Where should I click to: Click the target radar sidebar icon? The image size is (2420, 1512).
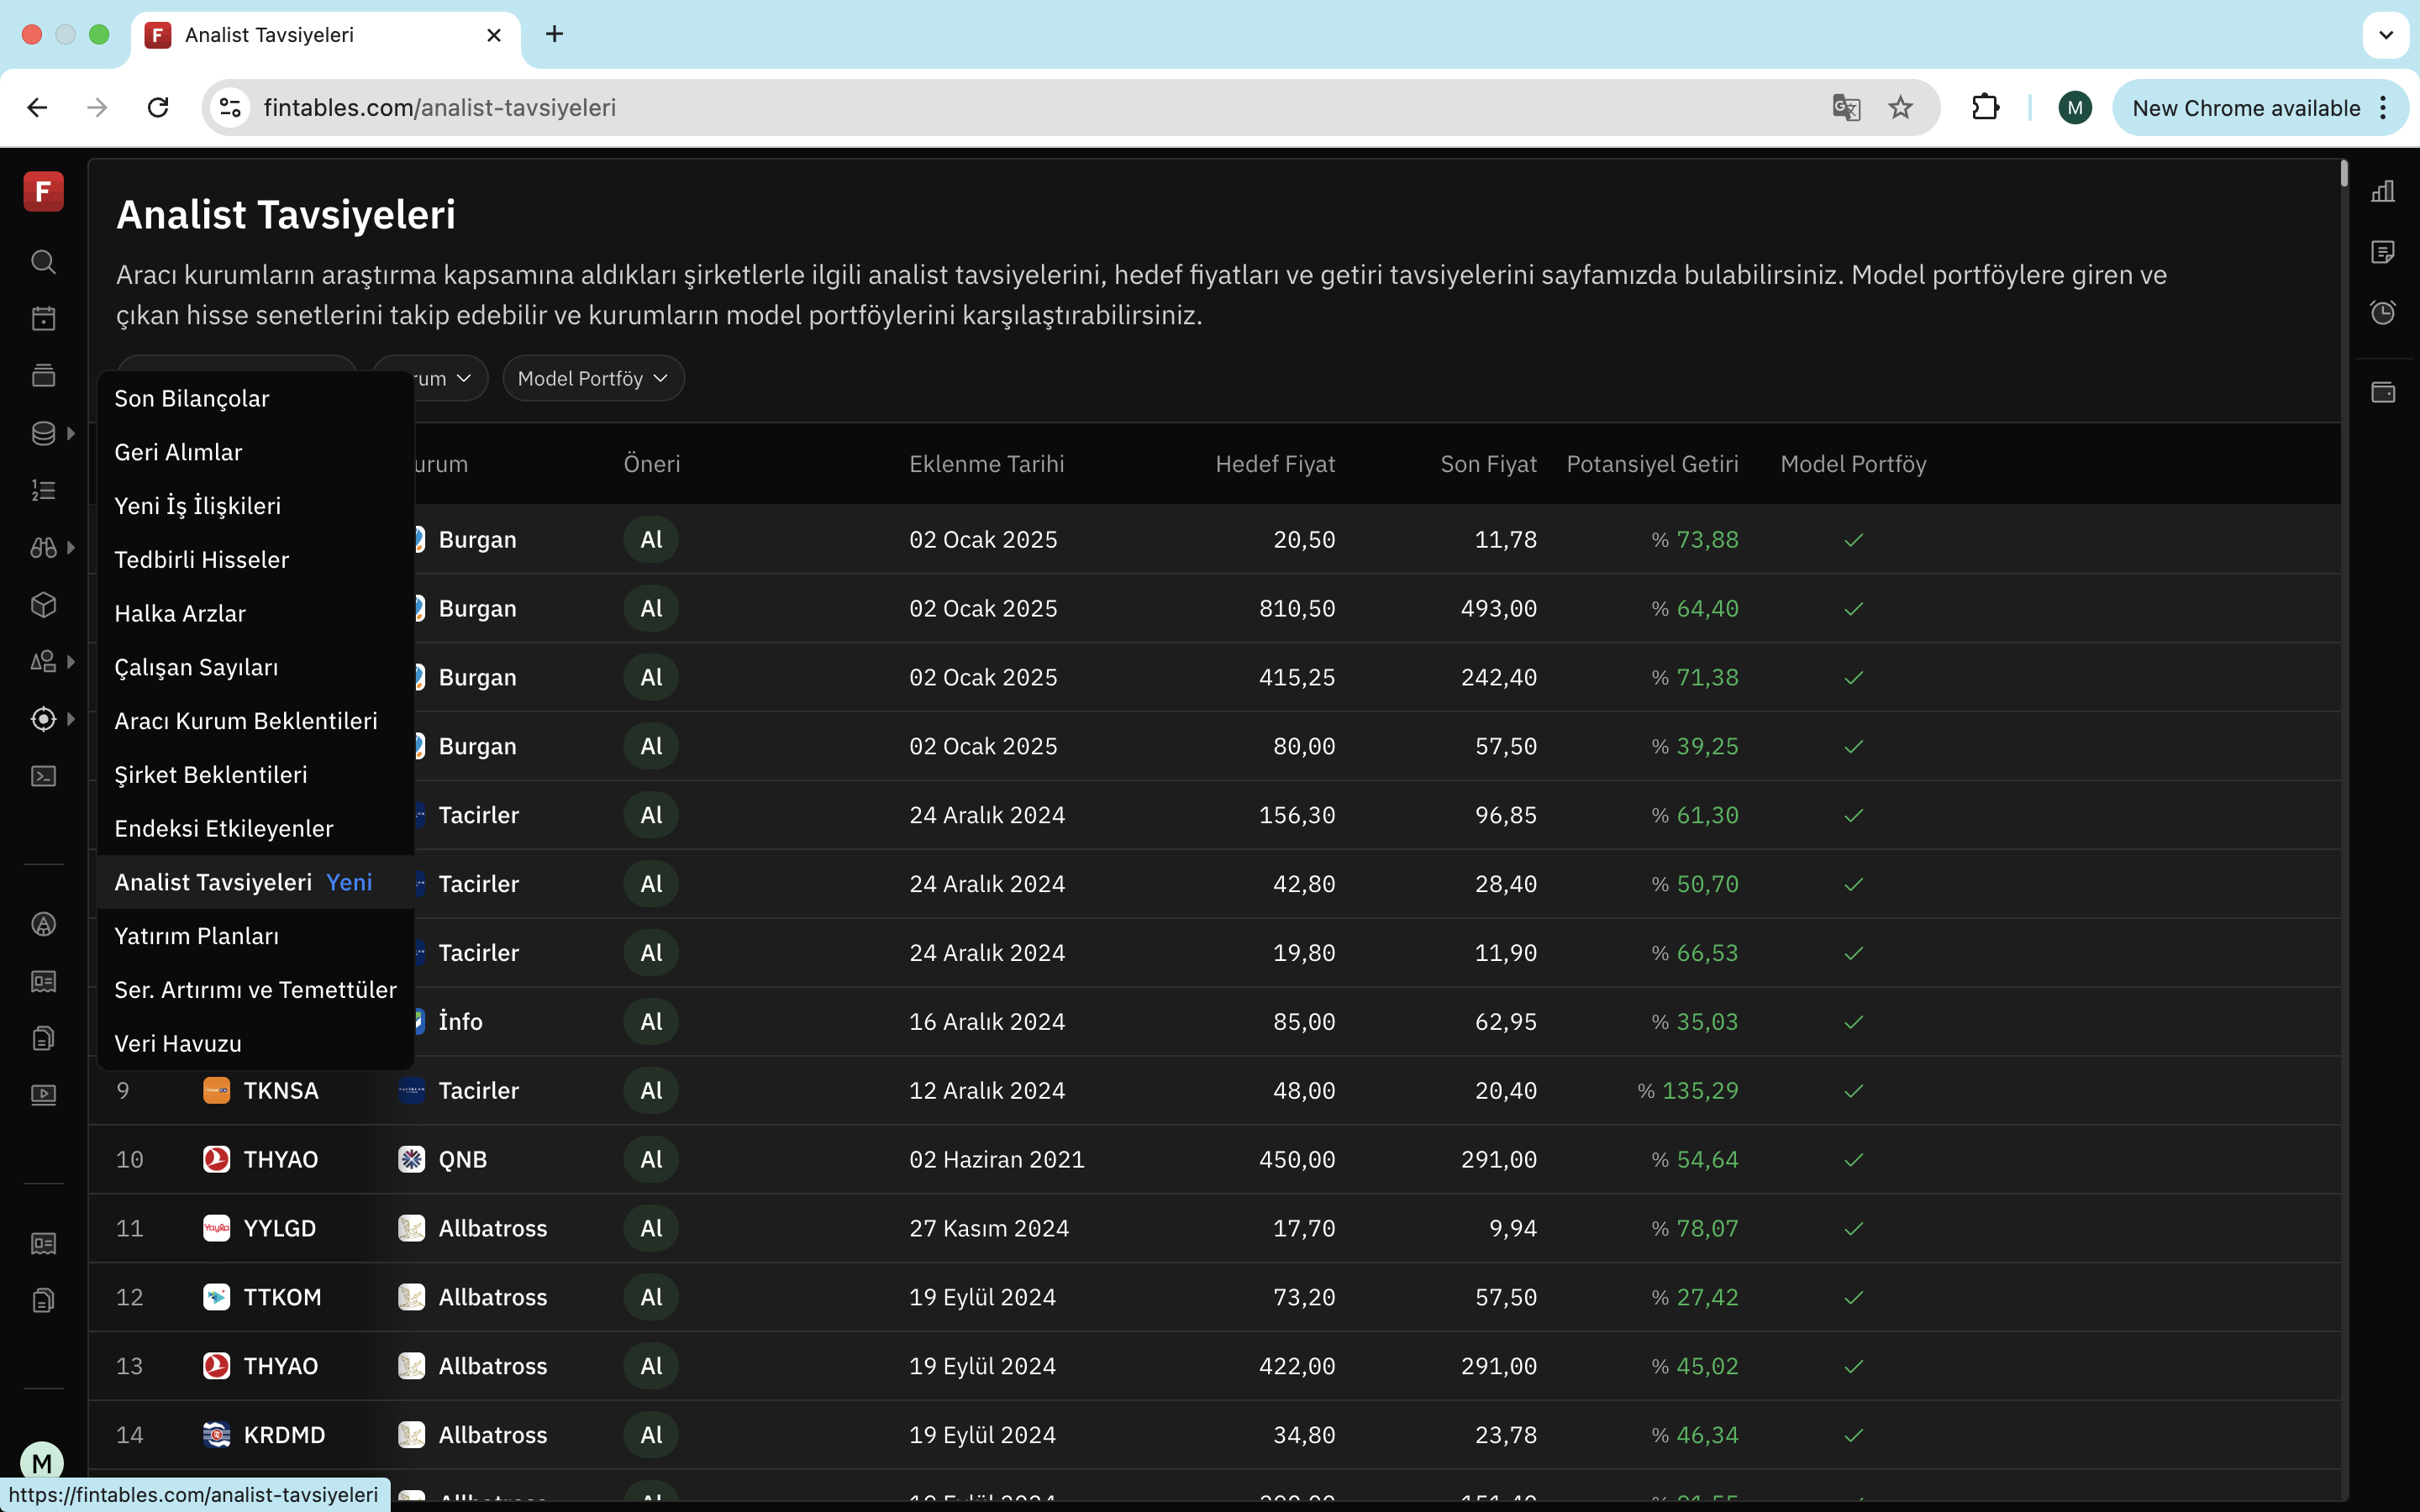point(43,719)
